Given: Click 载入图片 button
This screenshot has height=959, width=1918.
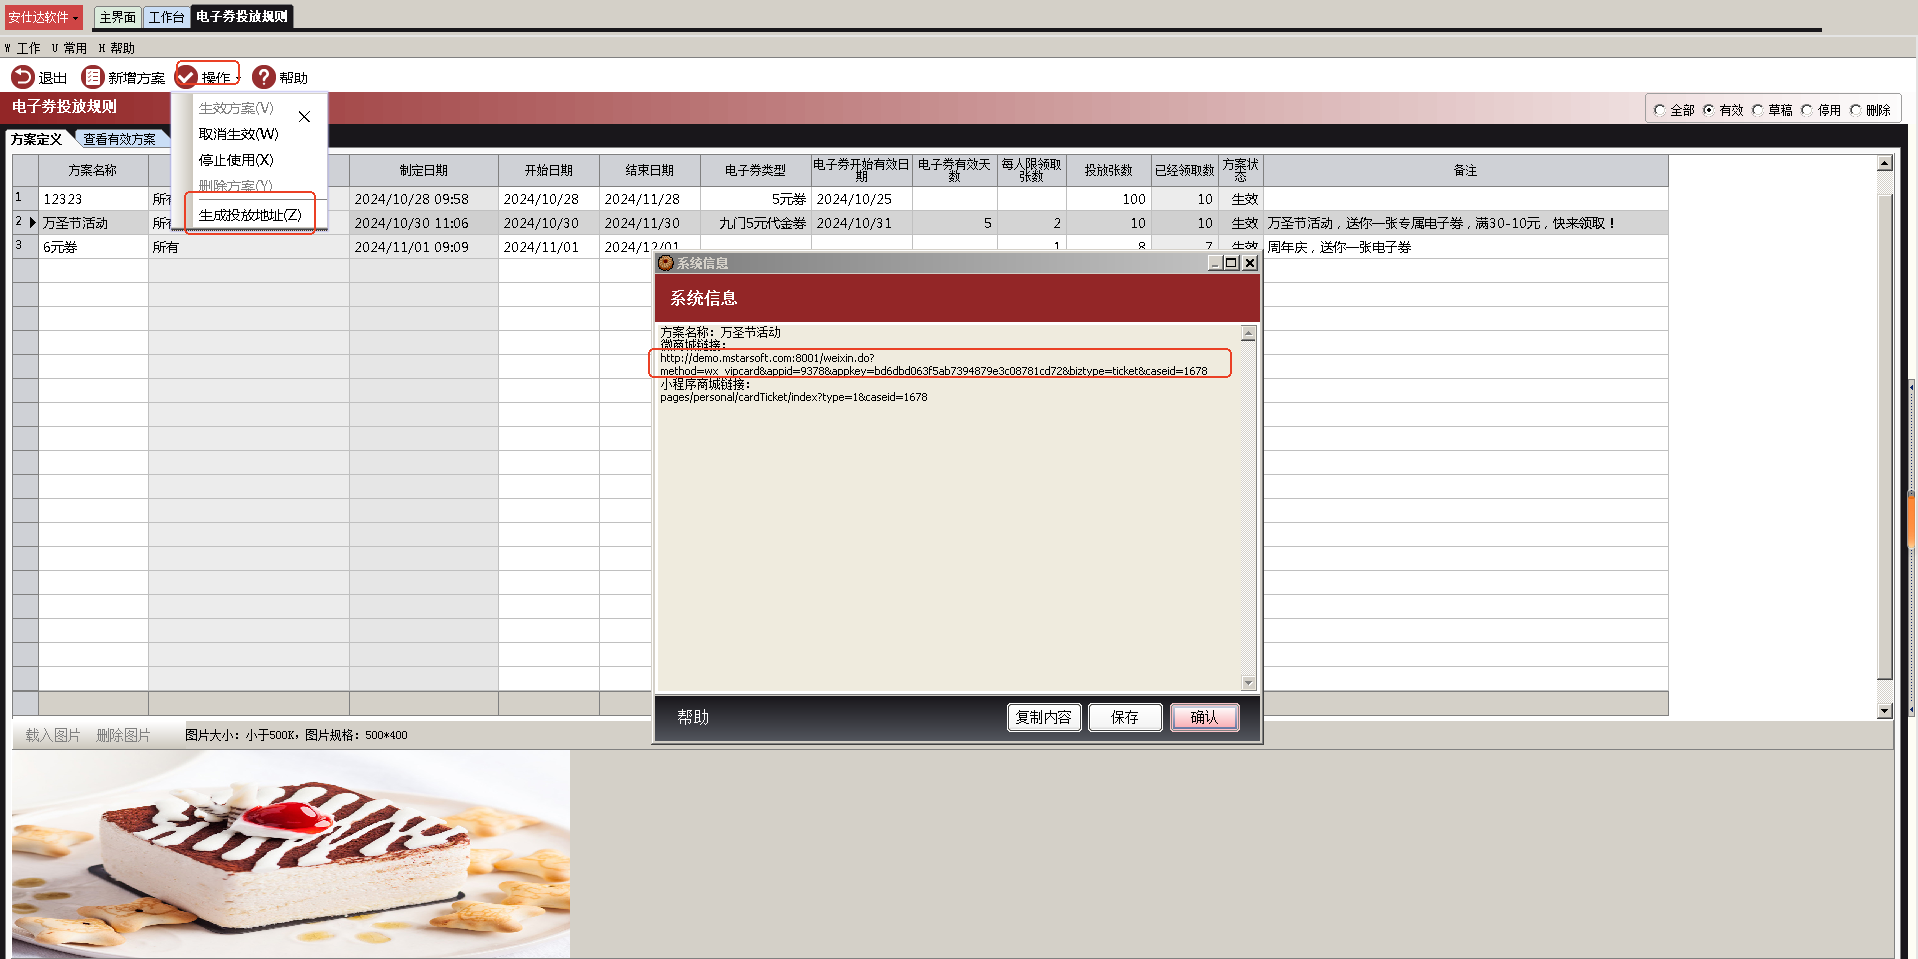Looking at the screenshot, I should click(53, 735).
